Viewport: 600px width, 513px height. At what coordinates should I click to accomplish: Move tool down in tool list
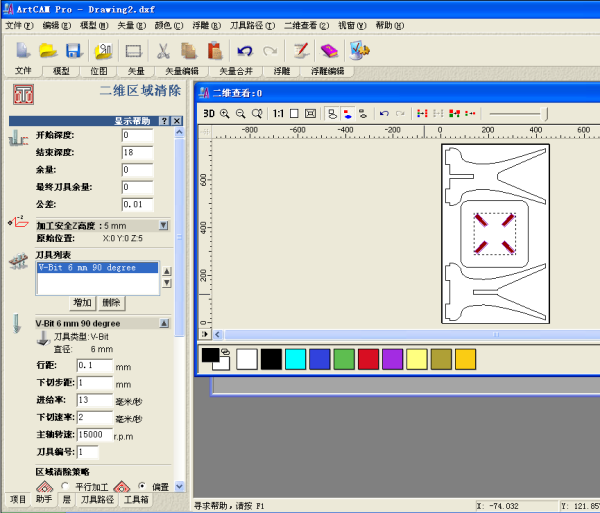tap(167, 283)
